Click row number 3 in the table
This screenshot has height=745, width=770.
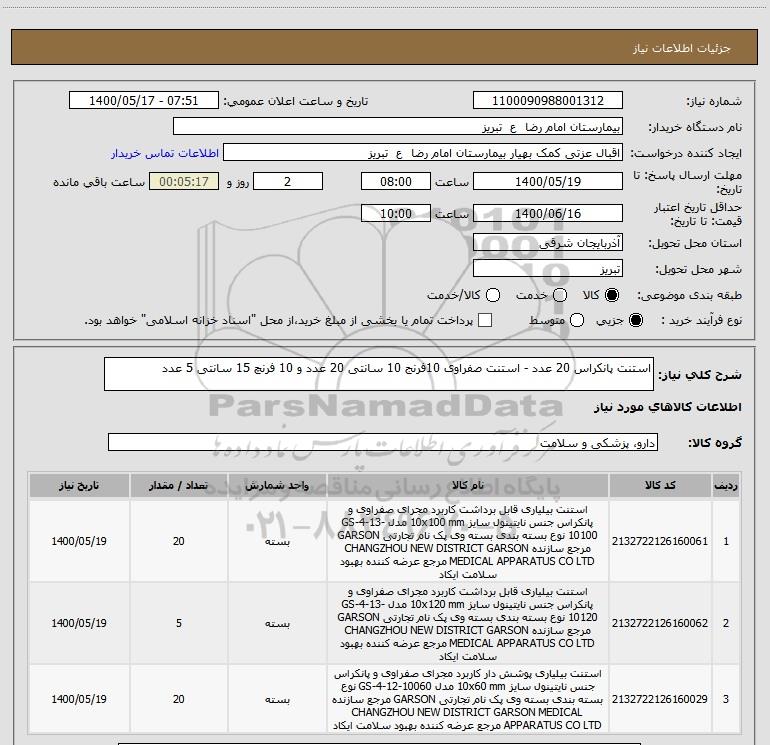(726, 699)
